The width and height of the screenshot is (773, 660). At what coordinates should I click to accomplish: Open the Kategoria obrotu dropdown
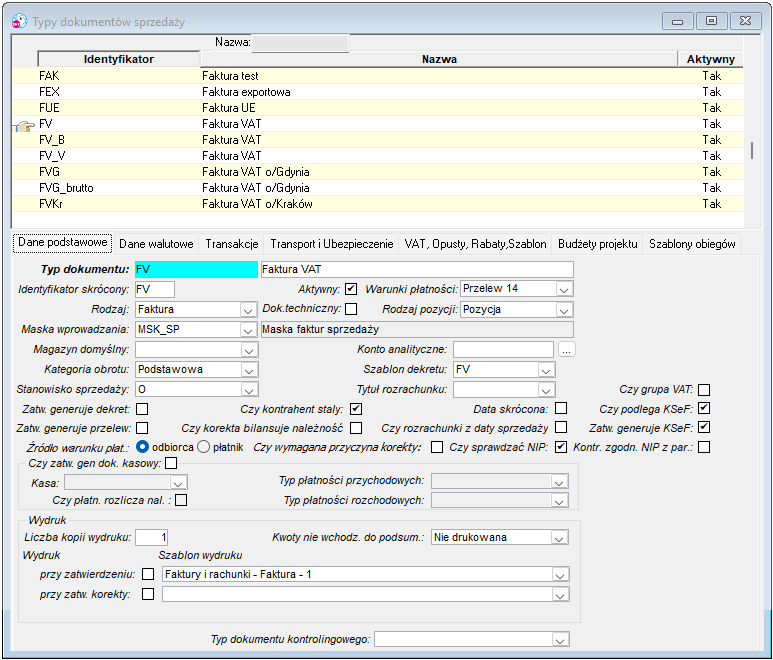(248, 371)
